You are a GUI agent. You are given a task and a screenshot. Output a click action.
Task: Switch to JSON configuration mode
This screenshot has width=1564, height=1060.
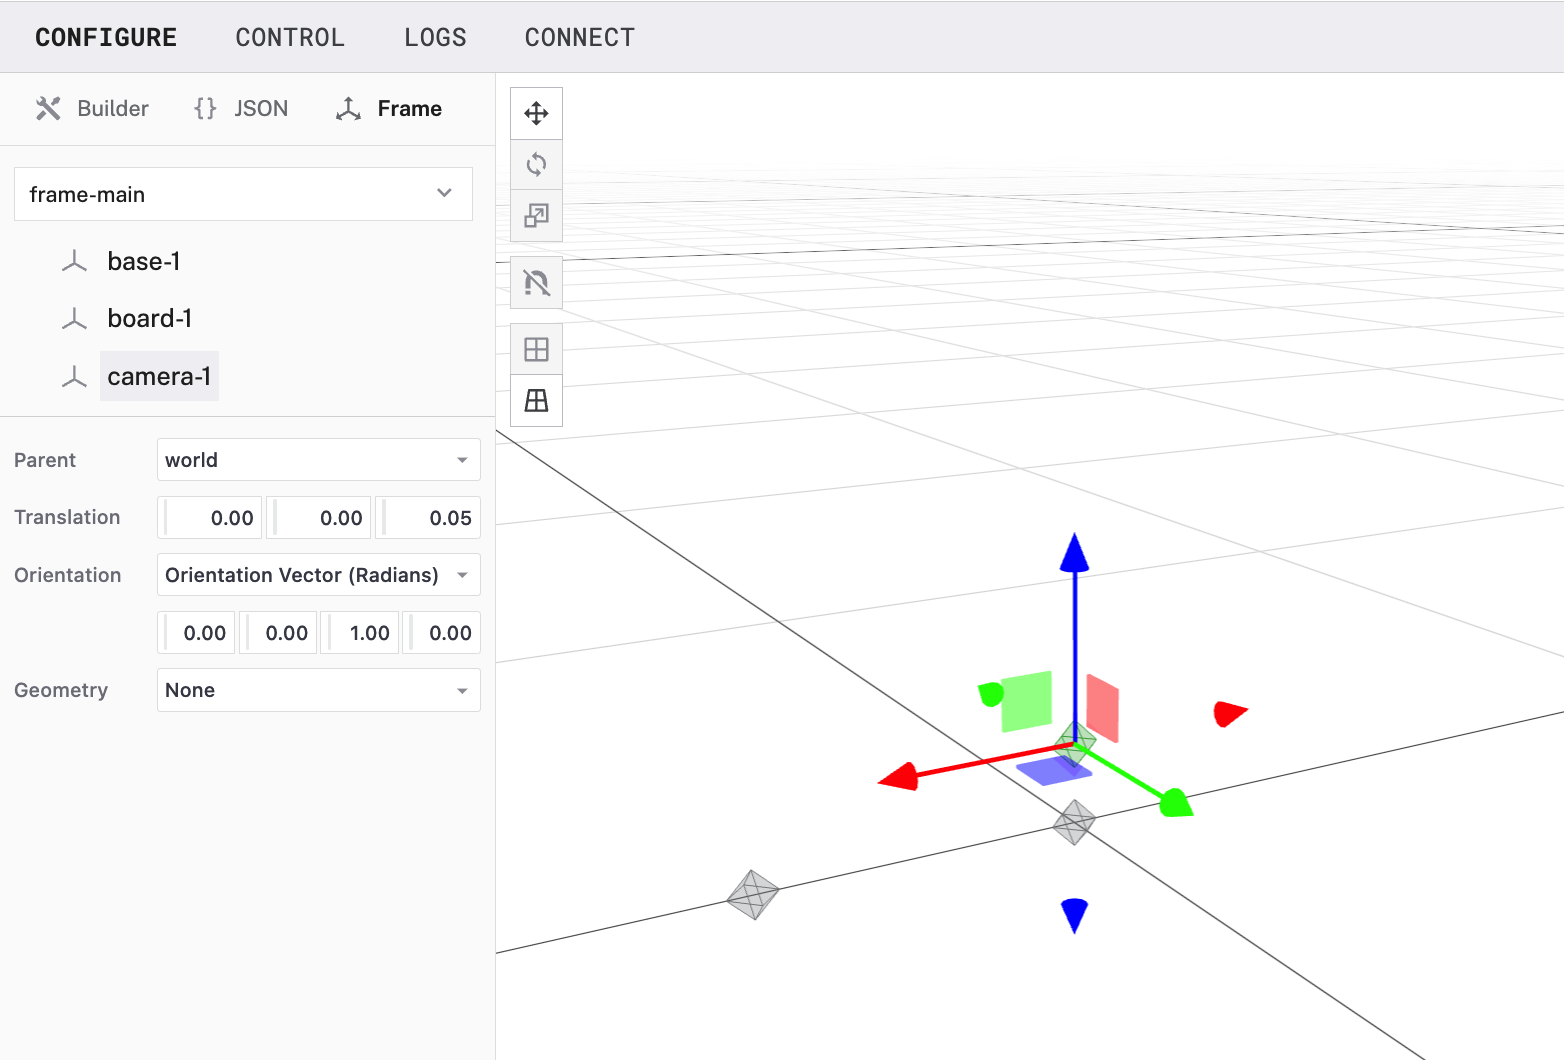[x=241, y=109]
